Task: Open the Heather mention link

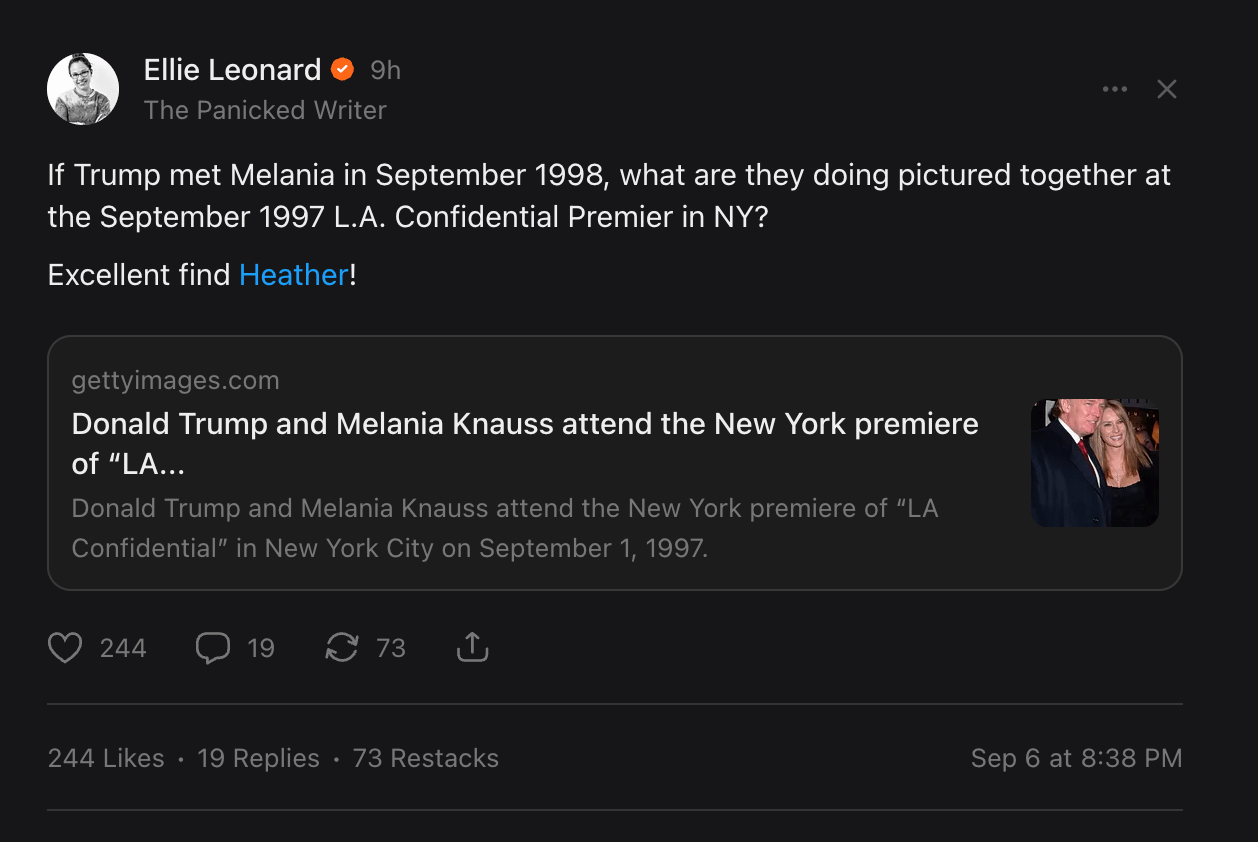Action: click(294, 274)
